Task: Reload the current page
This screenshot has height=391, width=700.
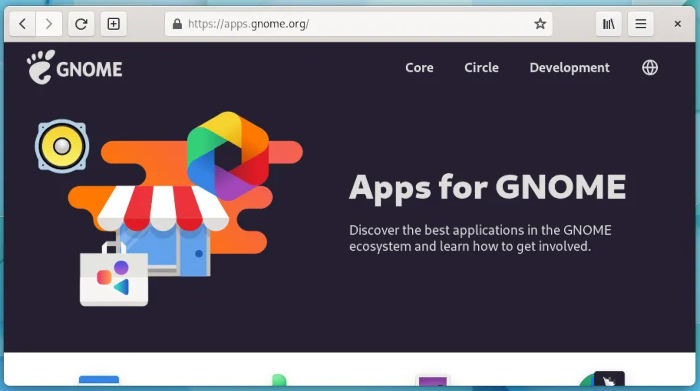Action: click(x=81, y=24)
